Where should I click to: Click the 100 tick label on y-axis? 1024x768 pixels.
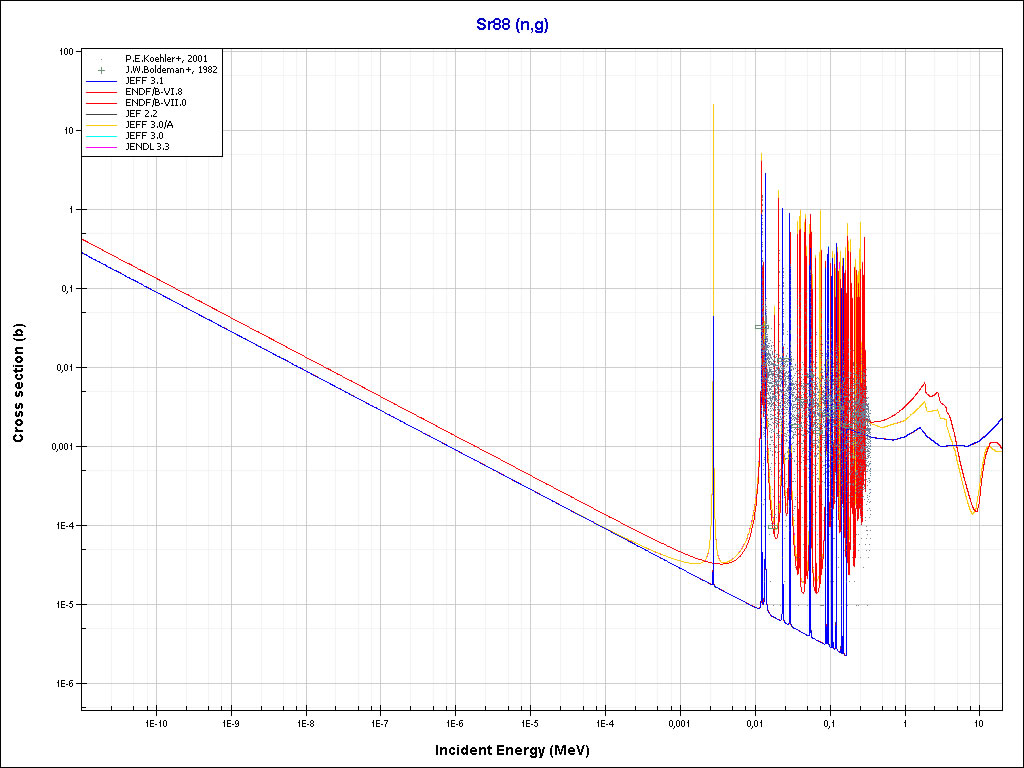[x=69, y=51]
